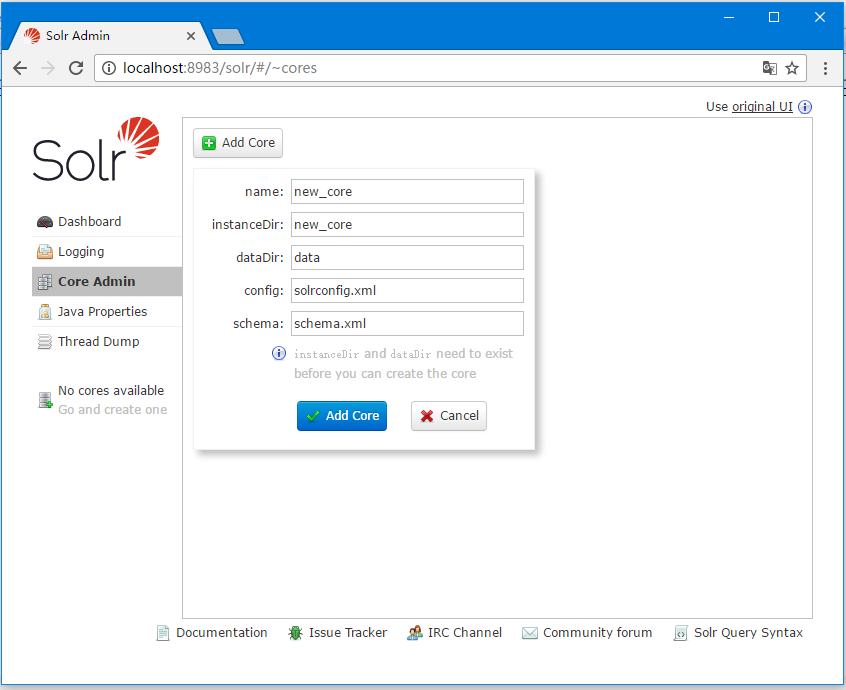The width and height of the screenshot is (846, 690).
Task: Open the Chrome three-dot menu
Action: point(825,68)
